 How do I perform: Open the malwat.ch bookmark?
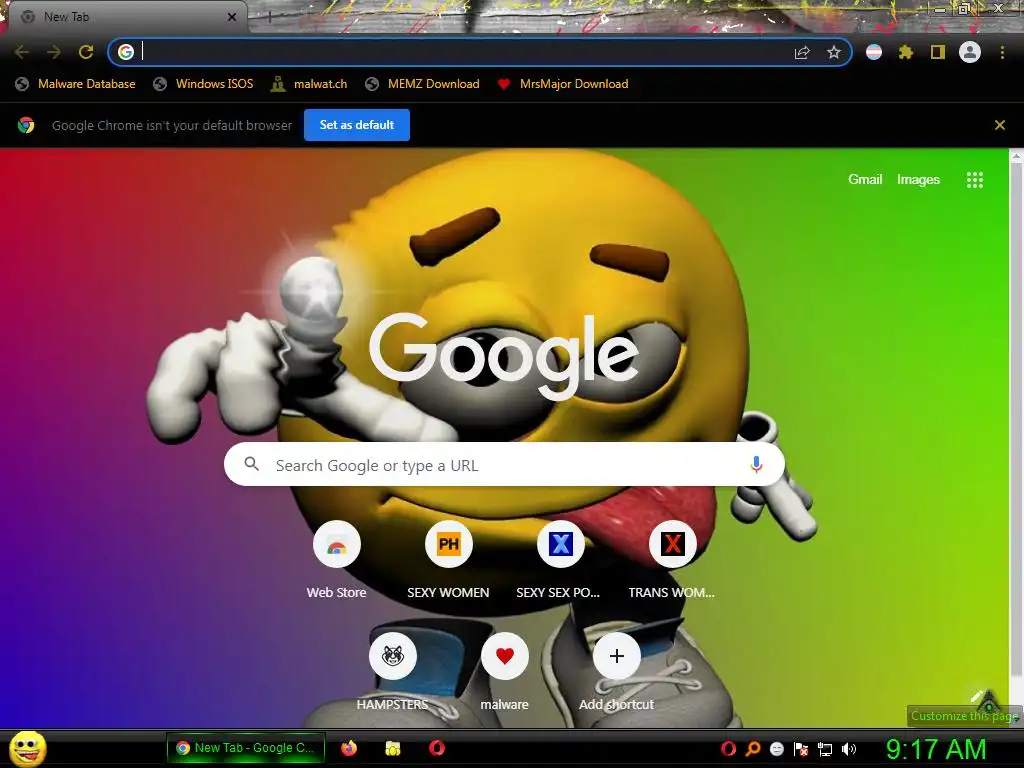point(309,84)
